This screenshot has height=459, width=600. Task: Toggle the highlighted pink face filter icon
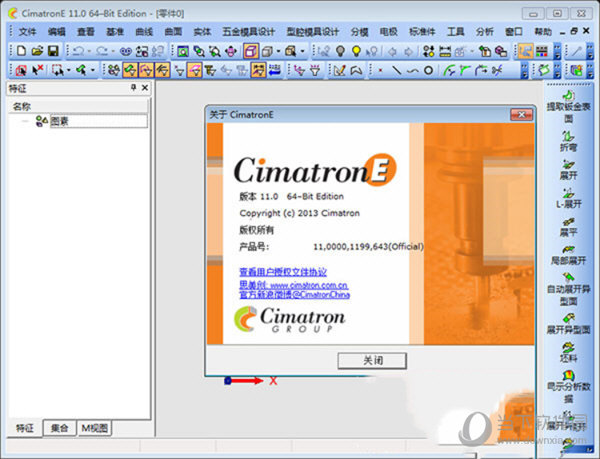pyautogui.click(x=194, y=70)
